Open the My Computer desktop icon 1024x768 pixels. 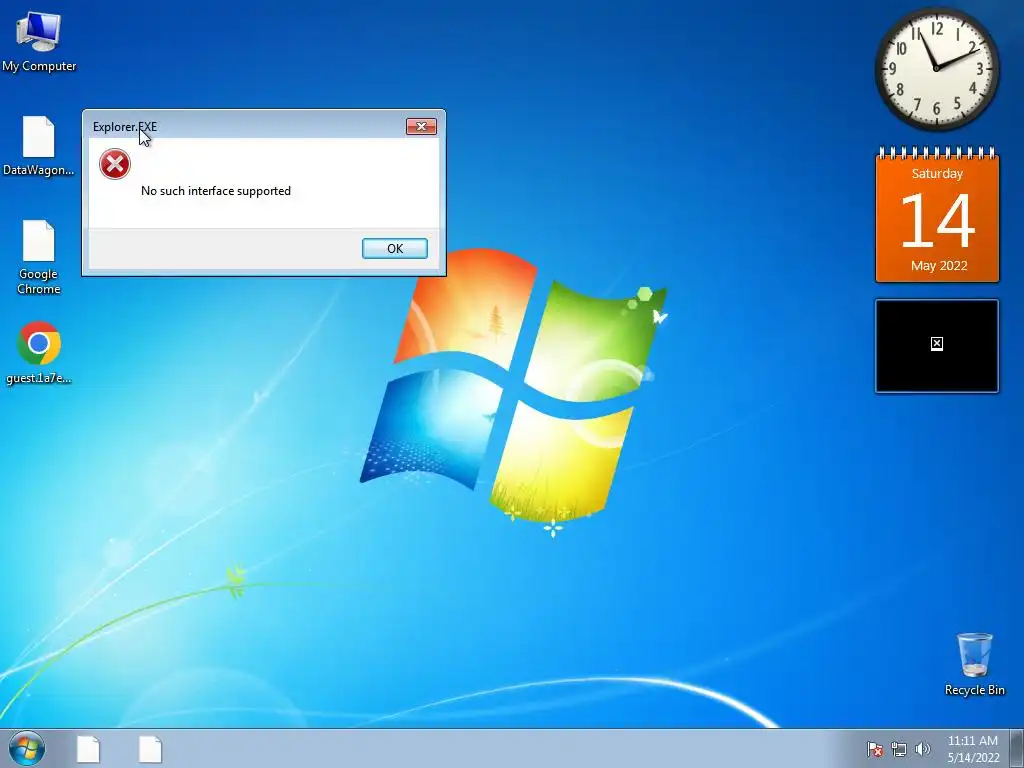point(39,42)
